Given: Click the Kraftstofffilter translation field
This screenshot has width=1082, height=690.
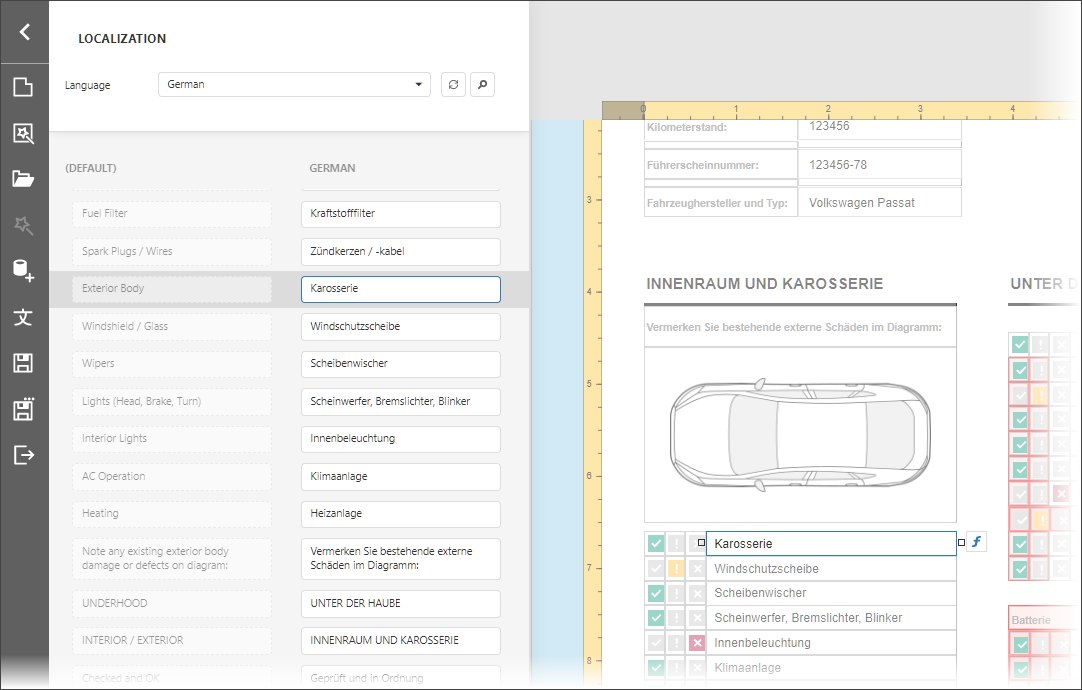Looking at the screenshot, I should 400,214.
